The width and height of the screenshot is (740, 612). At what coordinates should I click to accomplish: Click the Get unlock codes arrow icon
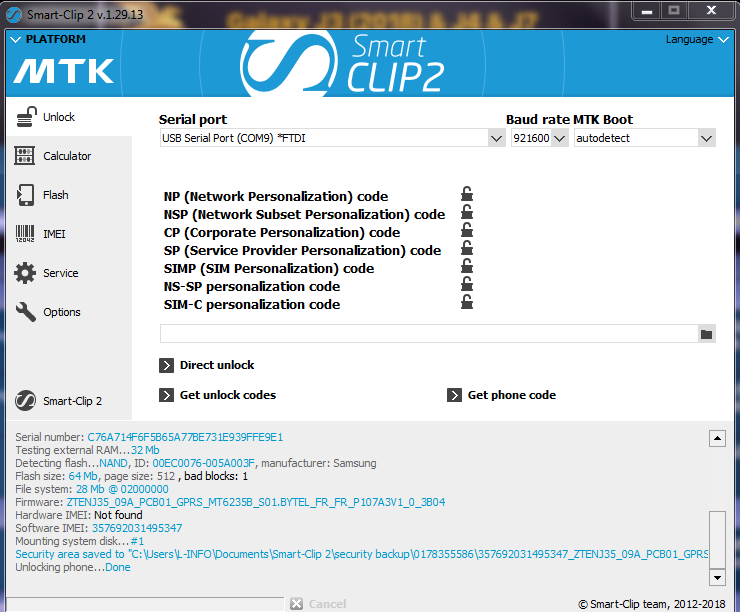pyautogui.click(x=166, y=395)
